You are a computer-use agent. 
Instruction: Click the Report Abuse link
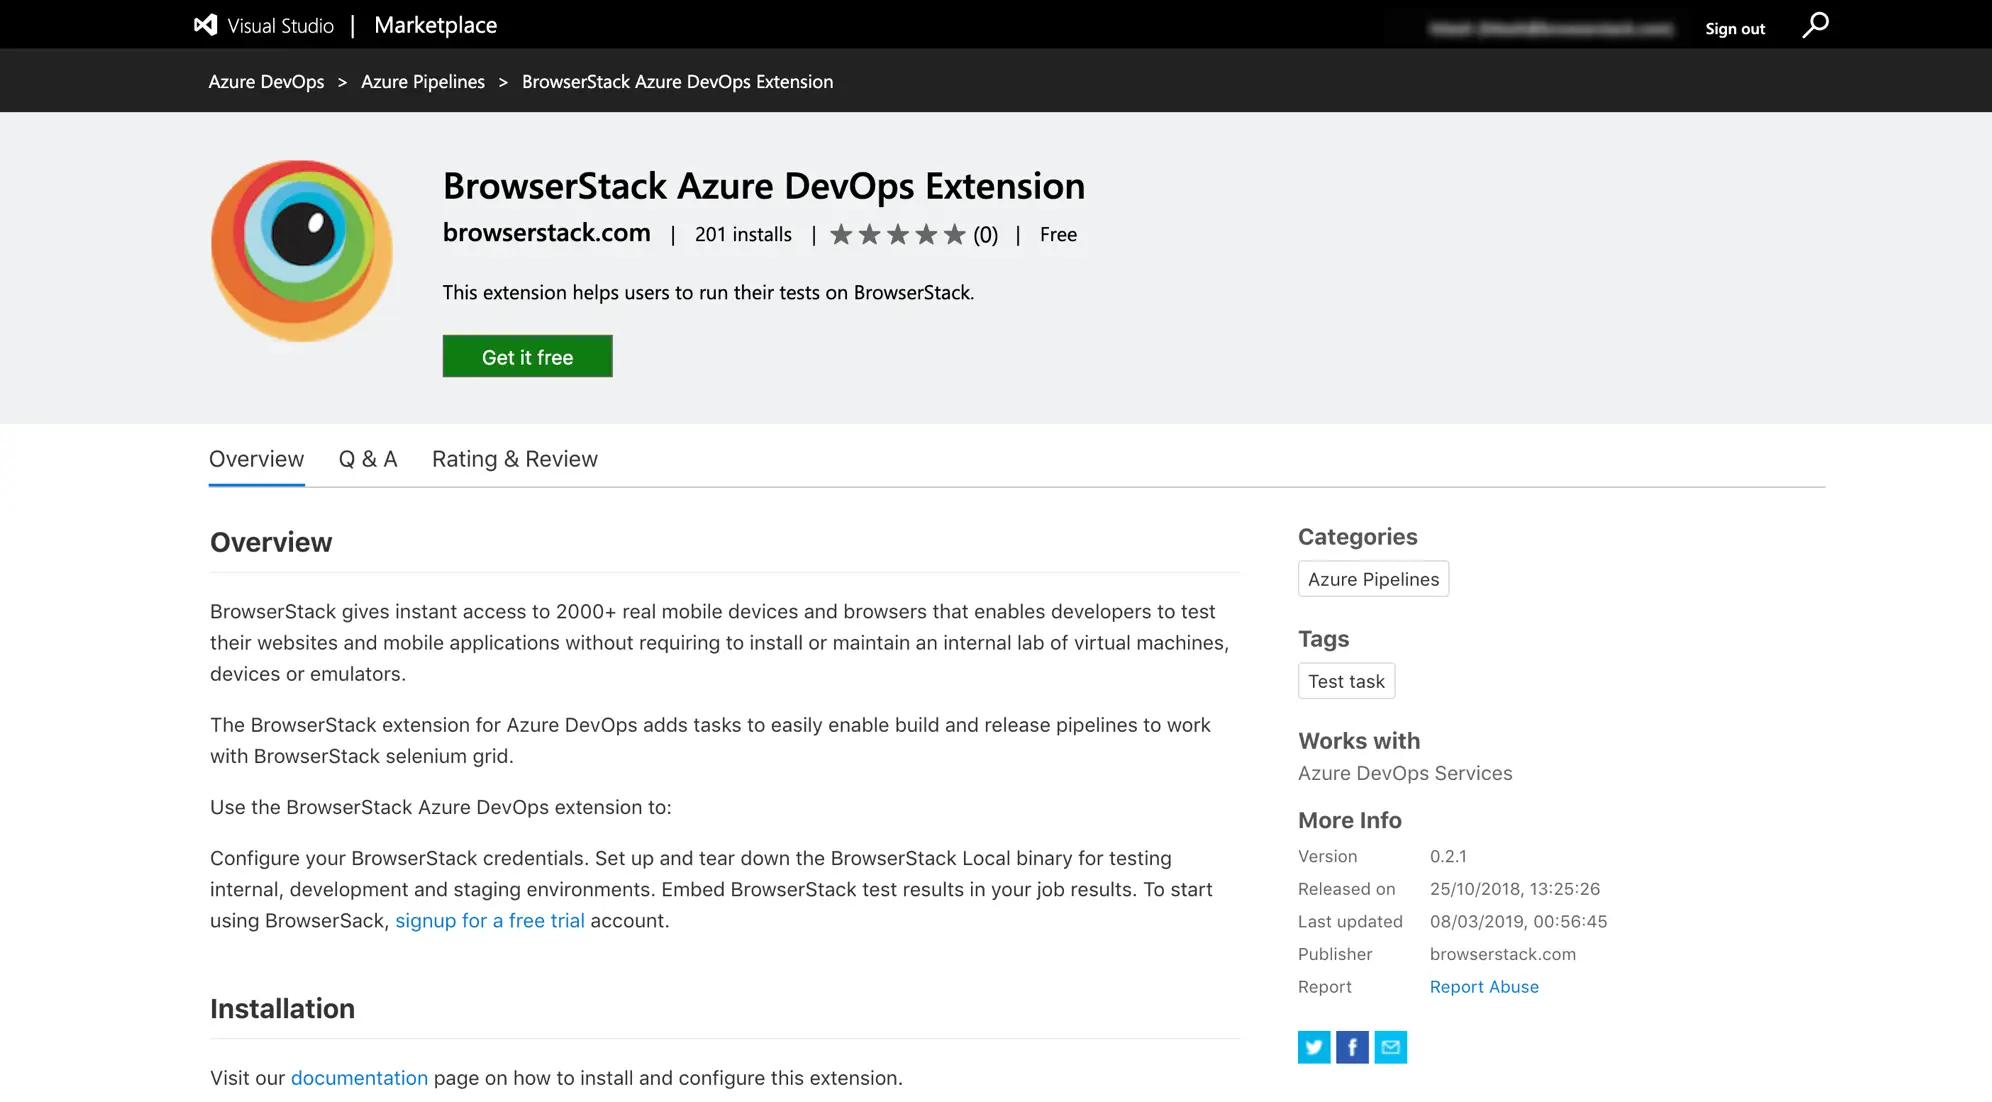(x=1483, y=987)
